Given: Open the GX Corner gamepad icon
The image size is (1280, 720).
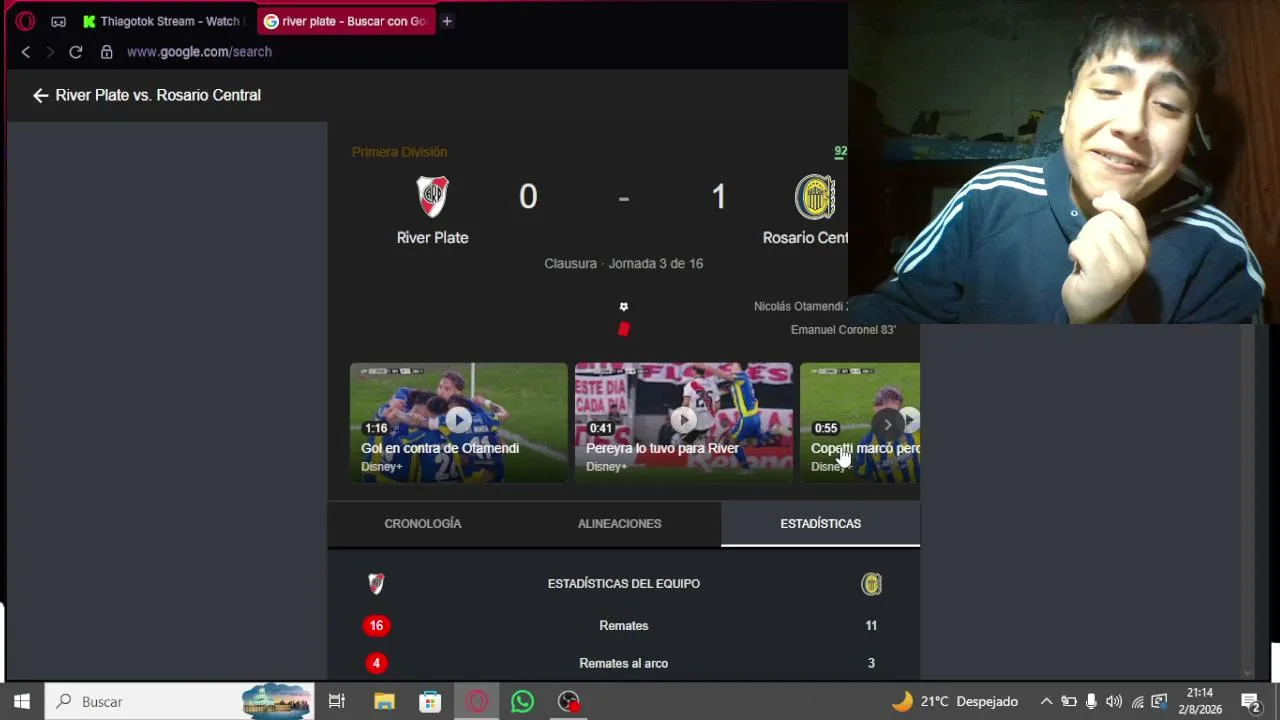Looking at the screenshot, I should coord(59,21).
